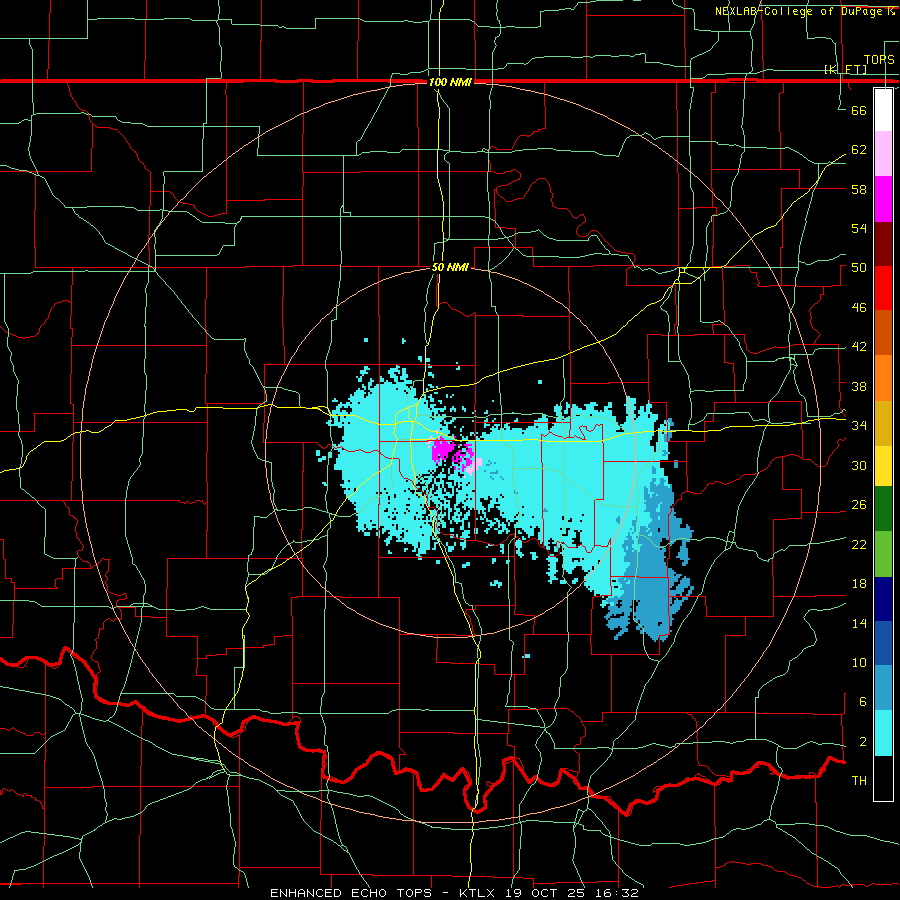The height and width of the screenshot is (900, 900).
Task: Click the dark orange legend swatch
Action: click(x=883, y=332)
